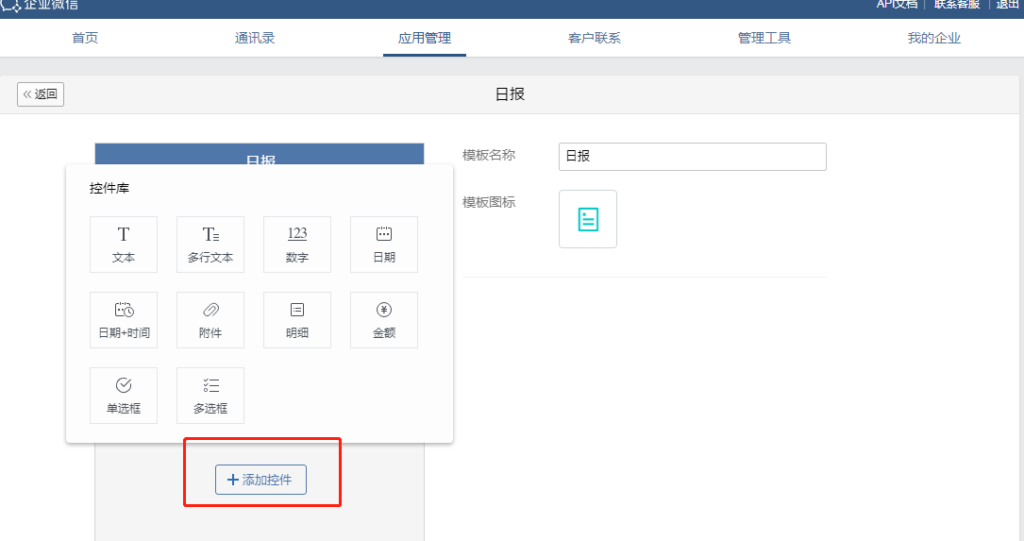The image size is (1024, 541).
Task: Add the 多选框 checkbox control
Action: 210,395
